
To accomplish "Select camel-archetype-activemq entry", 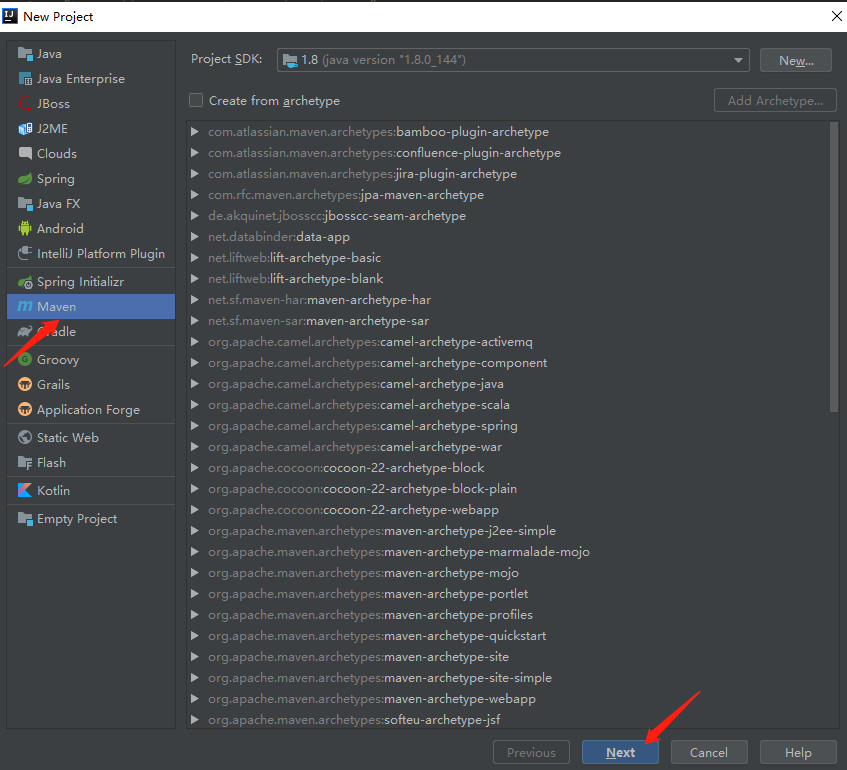I will tap(370, 342).
